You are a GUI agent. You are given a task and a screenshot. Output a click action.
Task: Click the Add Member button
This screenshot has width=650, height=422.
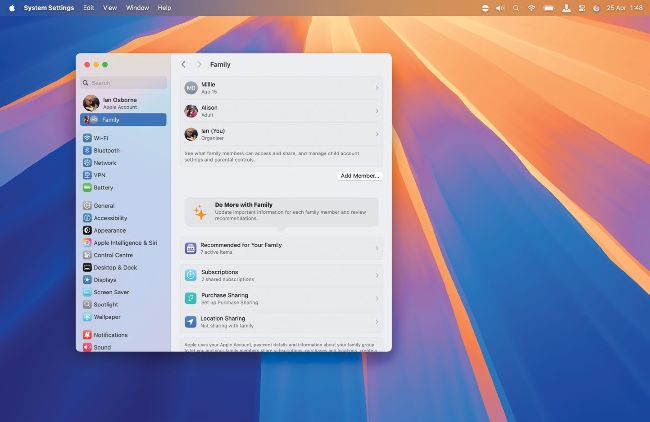(x=359, y=175)
